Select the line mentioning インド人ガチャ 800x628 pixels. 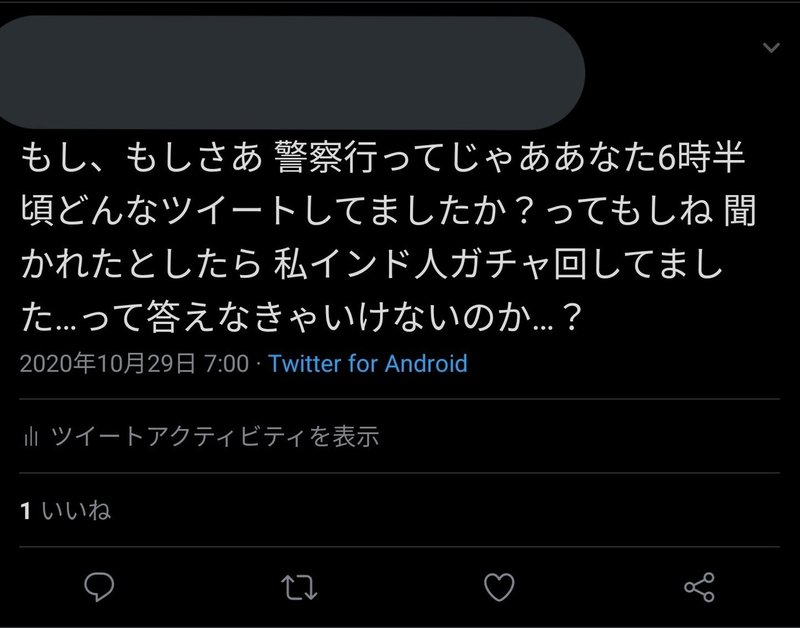pos(371,264)
